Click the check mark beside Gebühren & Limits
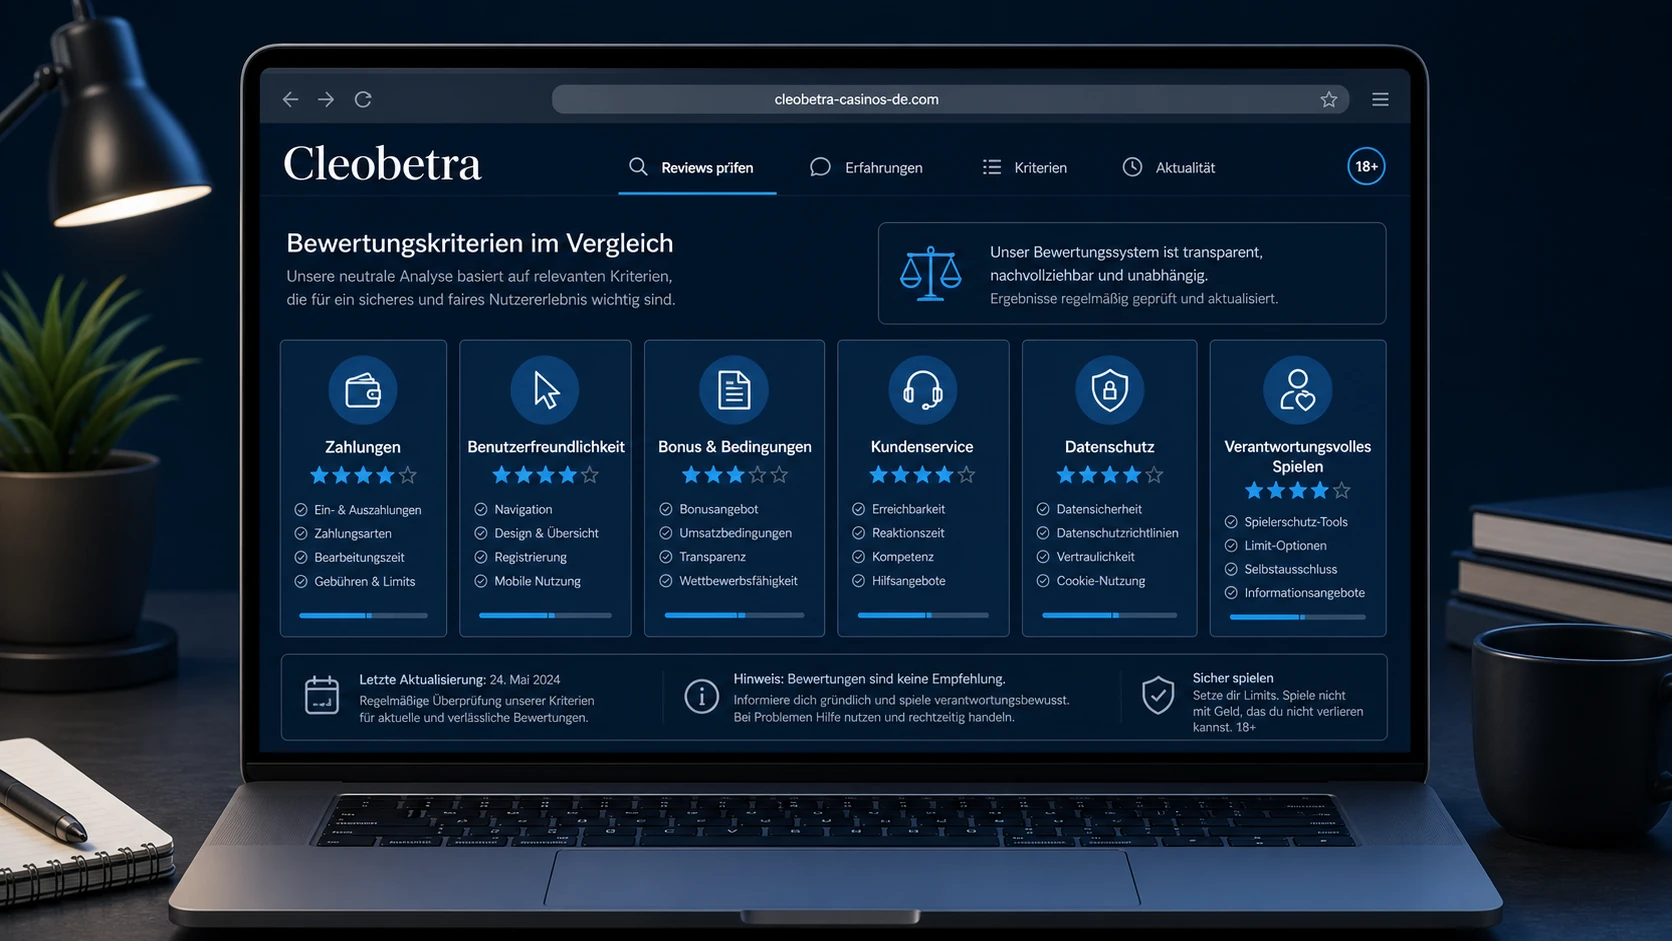Screen dimensions: 1672x941 pyautogui.click(x=301, y=581)
